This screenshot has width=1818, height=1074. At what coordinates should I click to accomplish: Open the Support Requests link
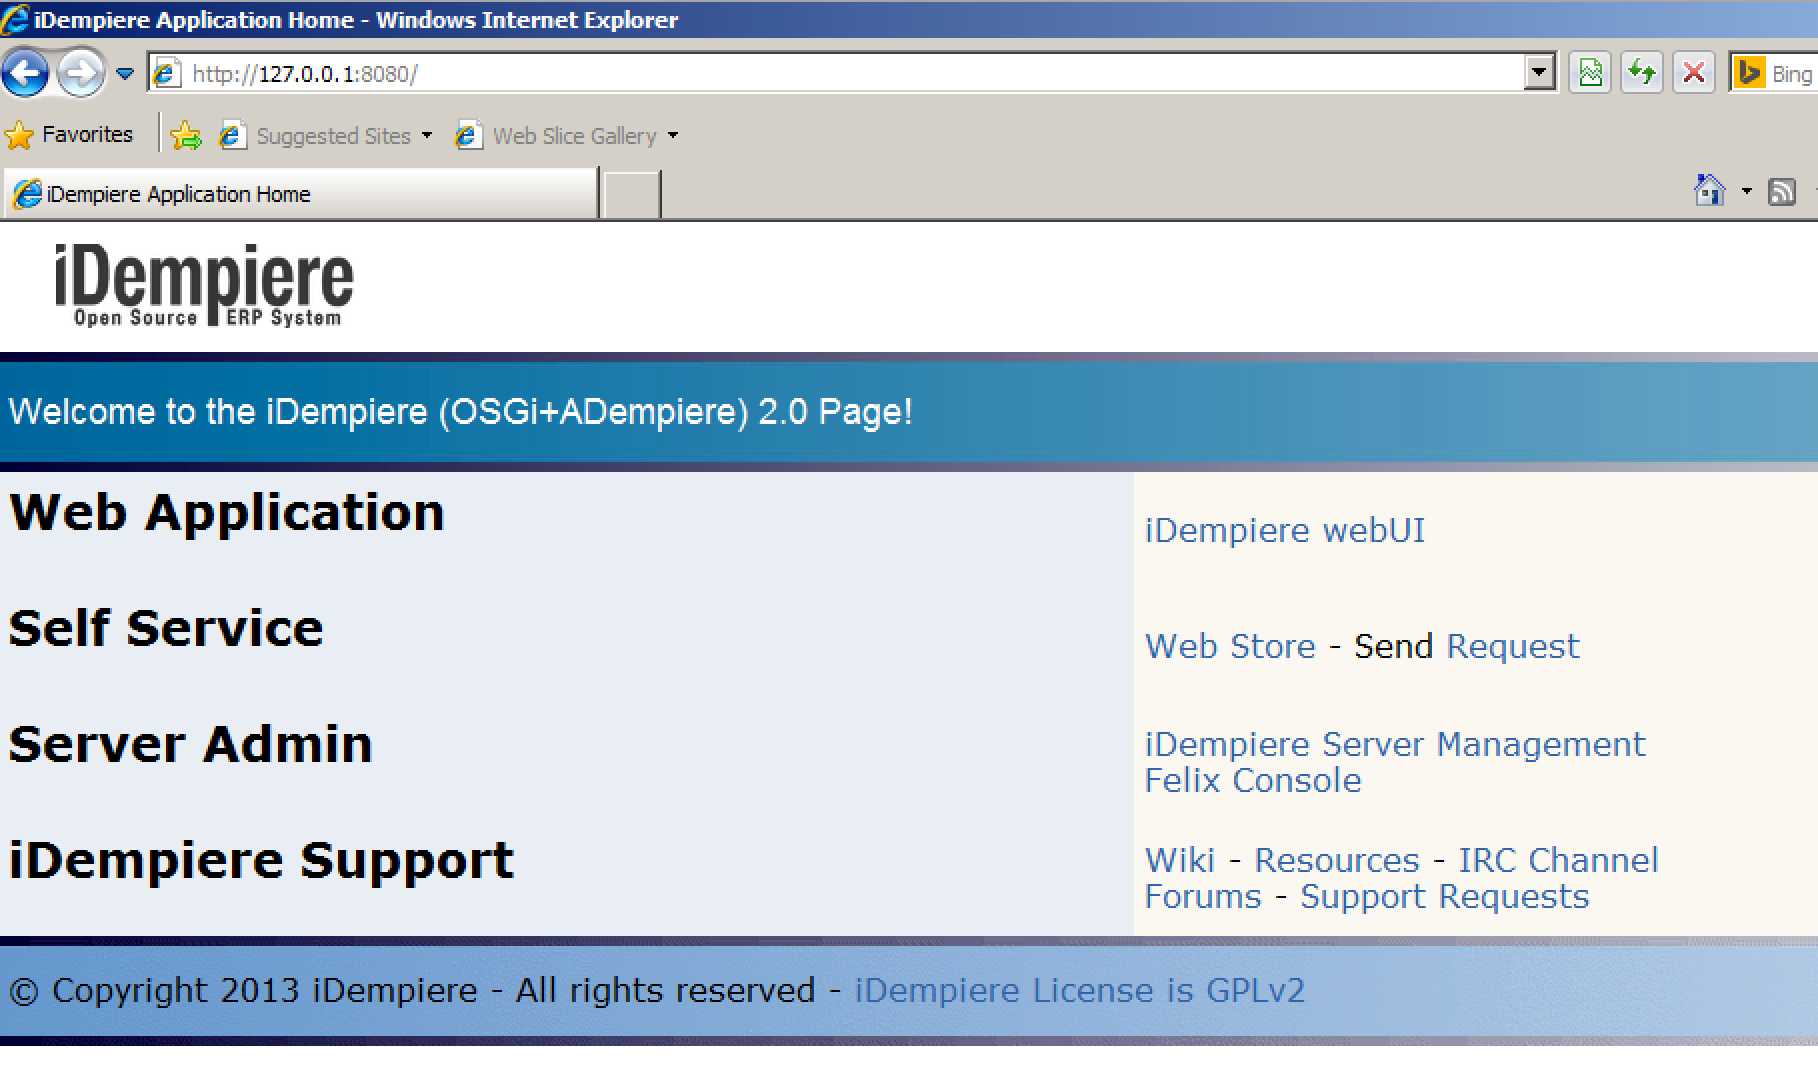[1445, 897]
